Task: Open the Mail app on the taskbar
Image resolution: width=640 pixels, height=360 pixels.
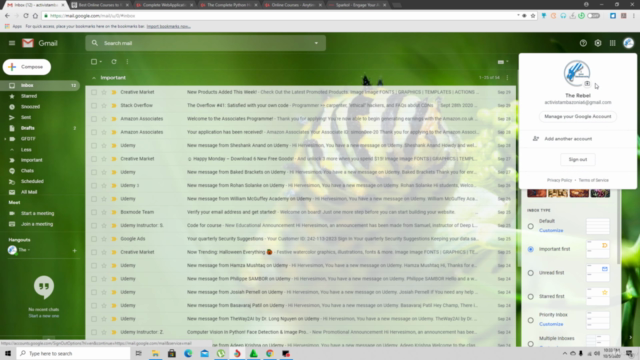Action: pyautogui.click(x=204, y=353)
